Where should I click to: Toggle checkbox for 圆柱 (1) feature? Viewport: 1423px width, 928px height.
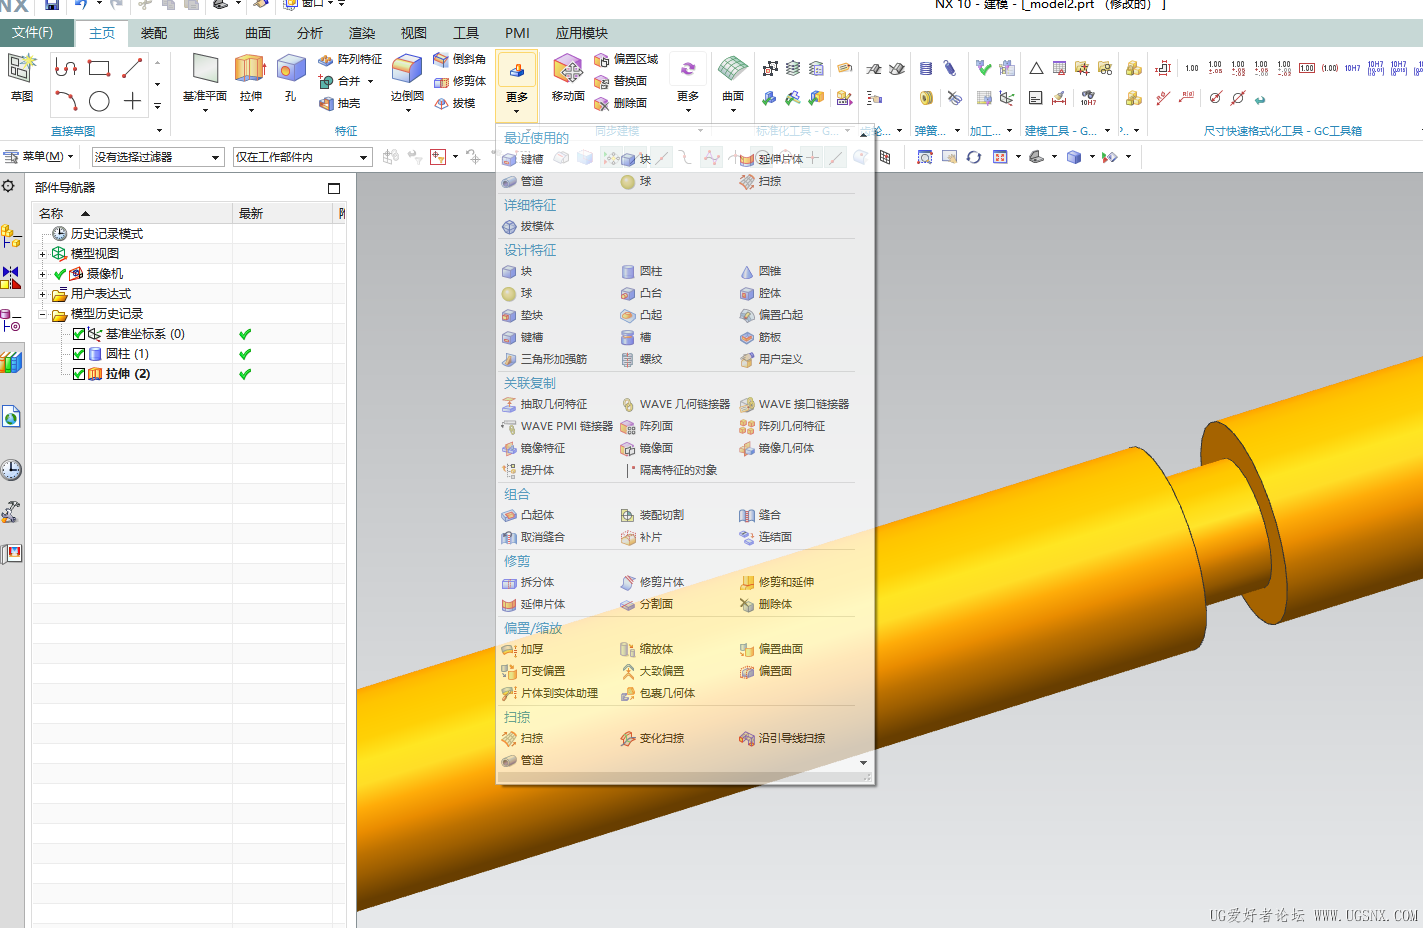(x=79, y=354)
